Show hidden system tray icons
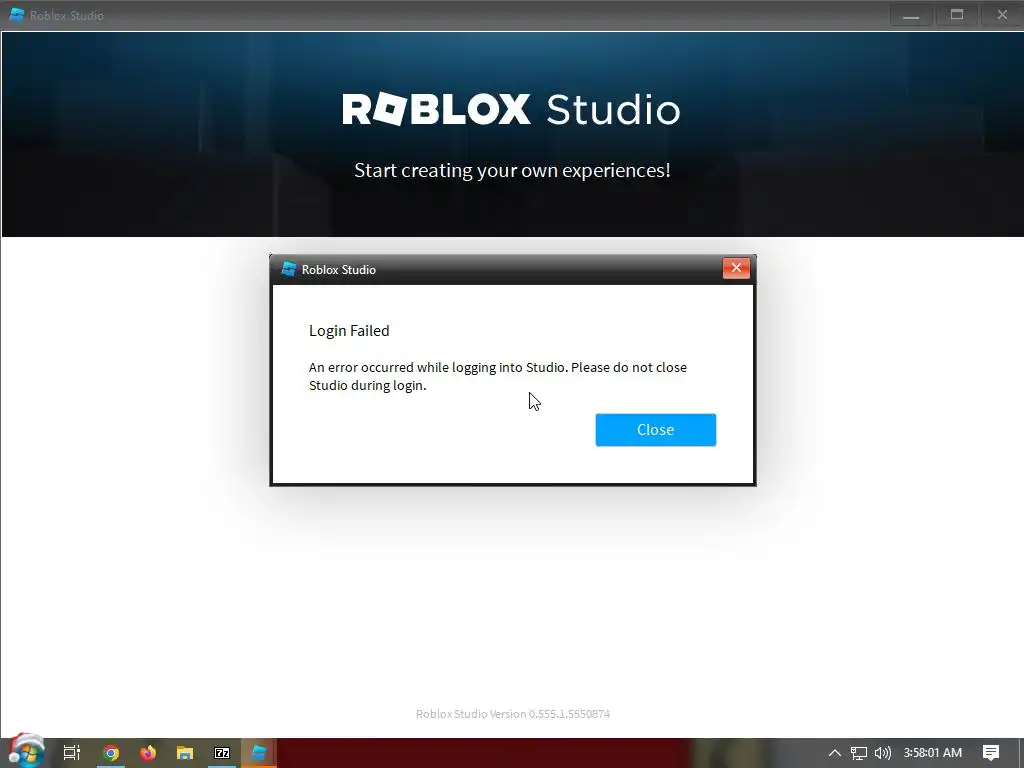This screenshot has height=768, width=1024. pyautogui.click(x=835, y=753)
